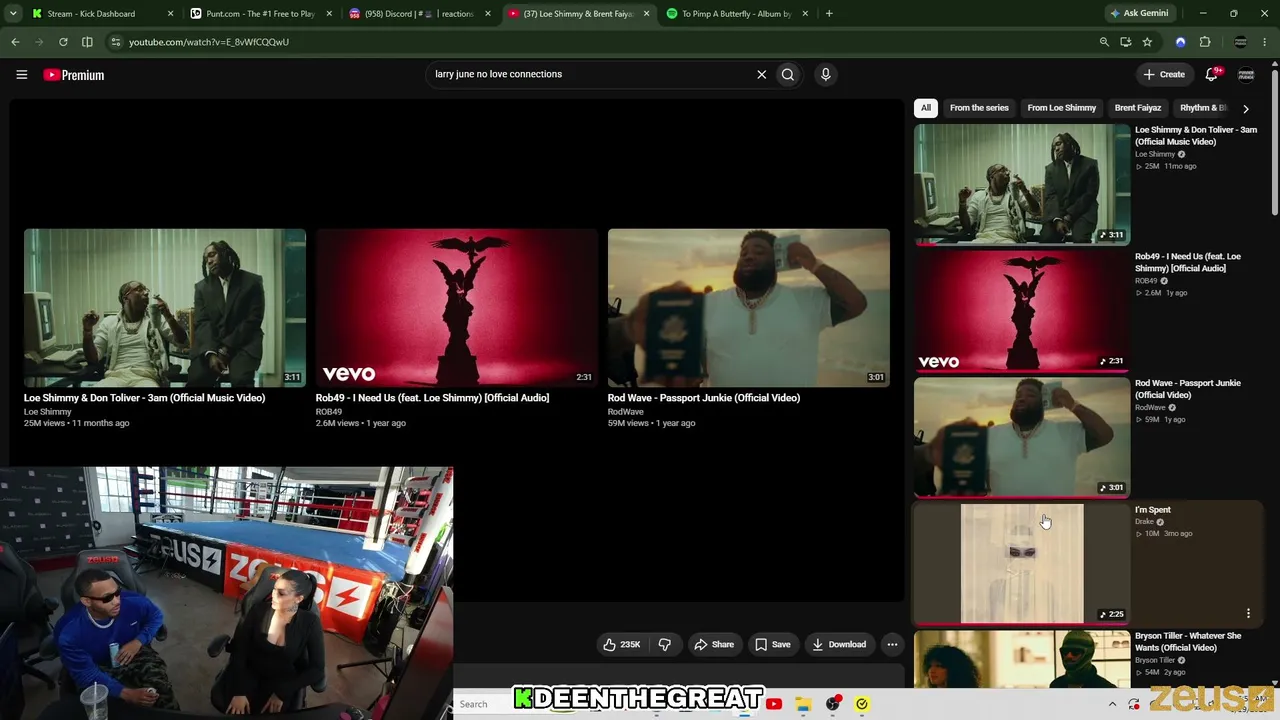
Task: Go to YouTube Premium home logo
Action: 74,75
